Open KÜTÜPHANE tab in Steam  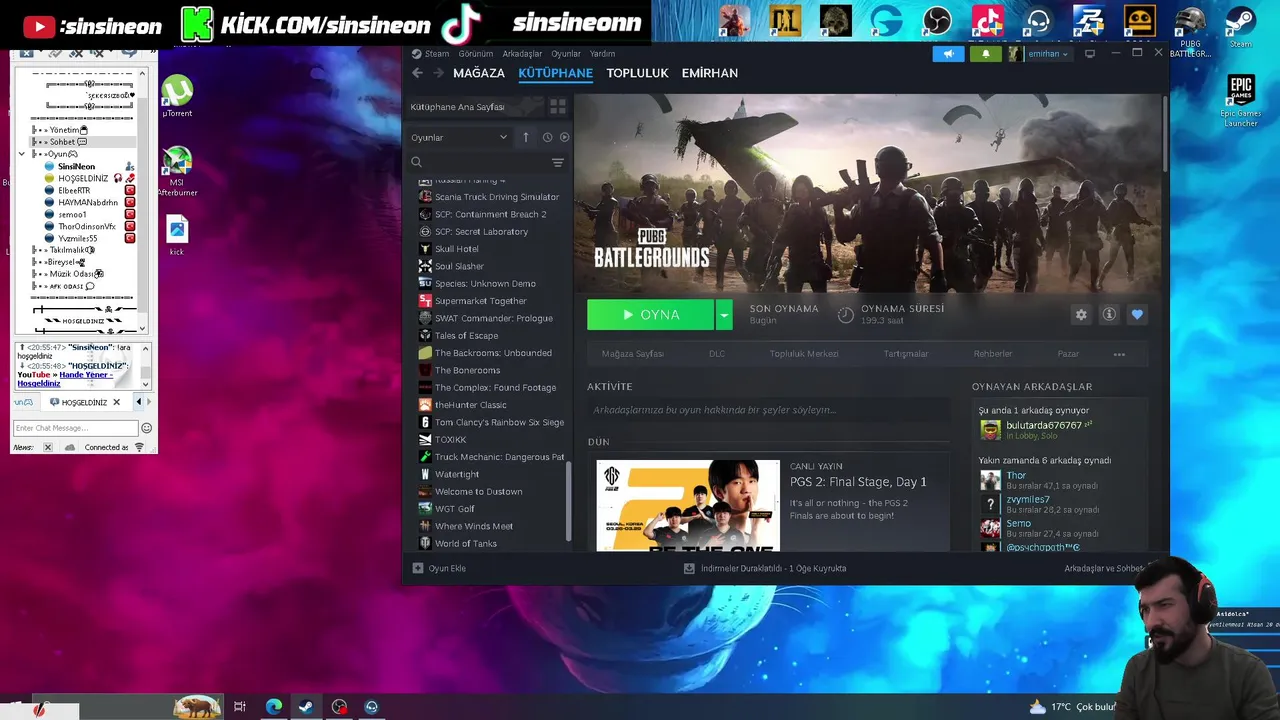[x=555, y=73]
